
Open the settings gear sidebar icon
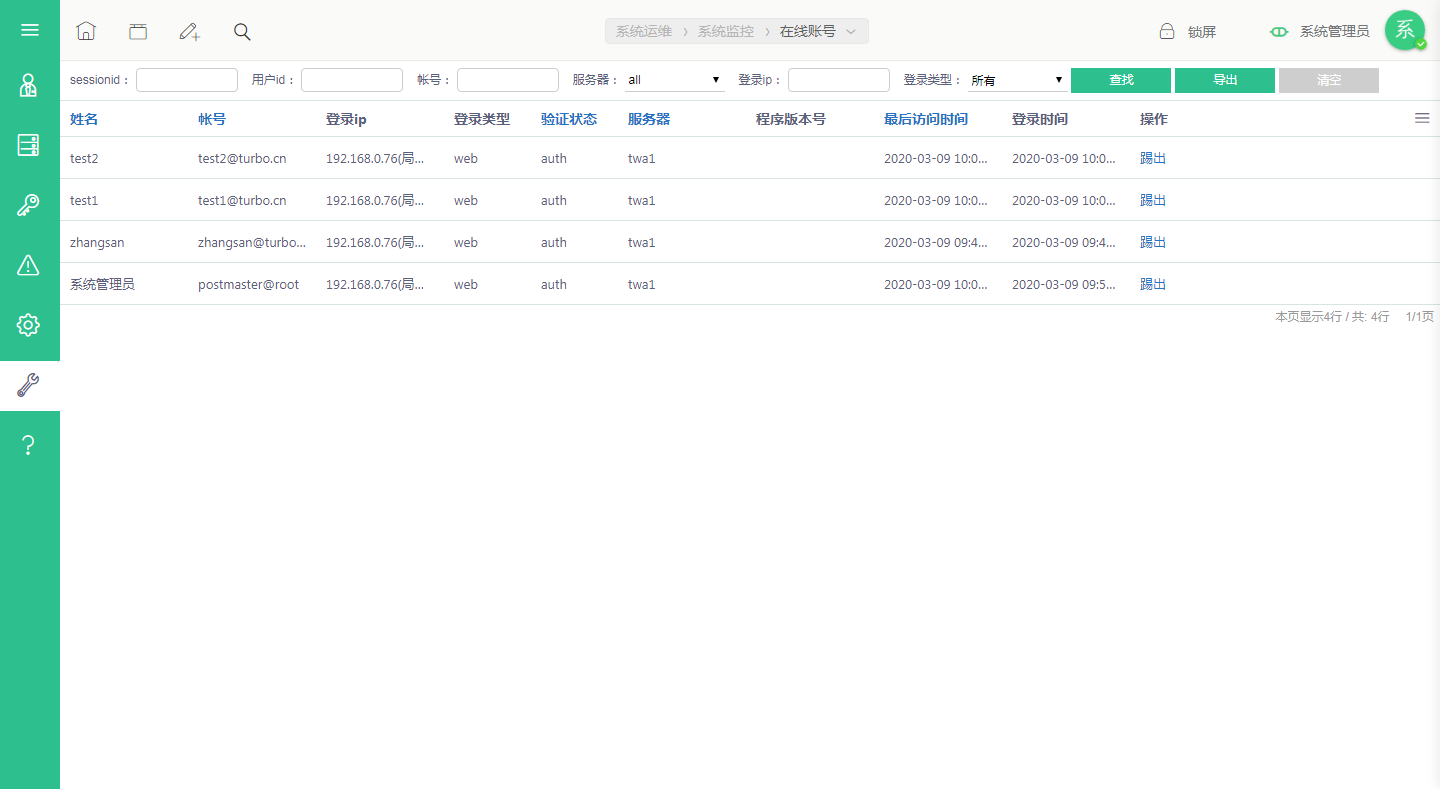coord(29,325)
